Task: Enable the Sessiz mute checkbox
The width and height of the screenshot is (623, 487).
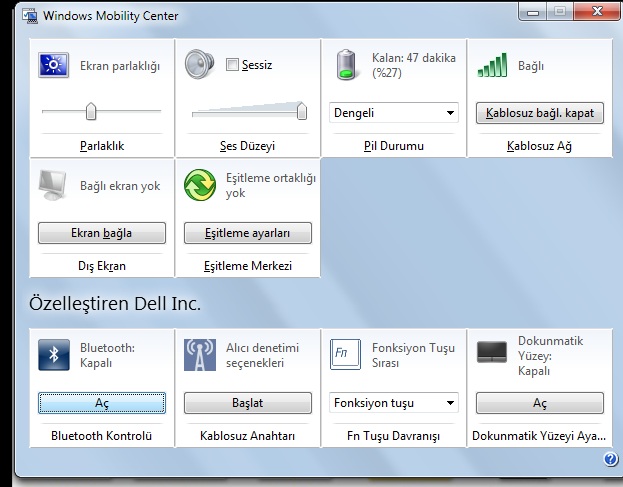Action: pos(232,64)
